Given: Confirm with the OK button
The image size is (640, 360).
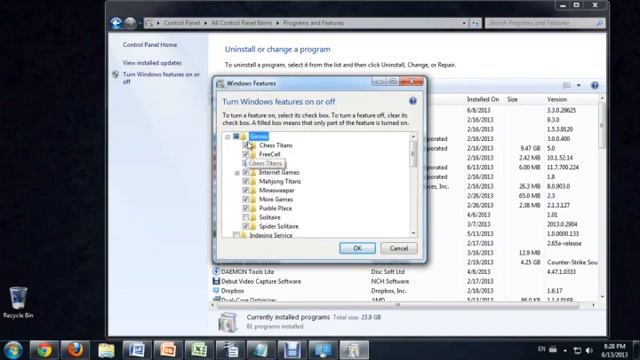Looking at the screenshot, I should tap(357, 248).
